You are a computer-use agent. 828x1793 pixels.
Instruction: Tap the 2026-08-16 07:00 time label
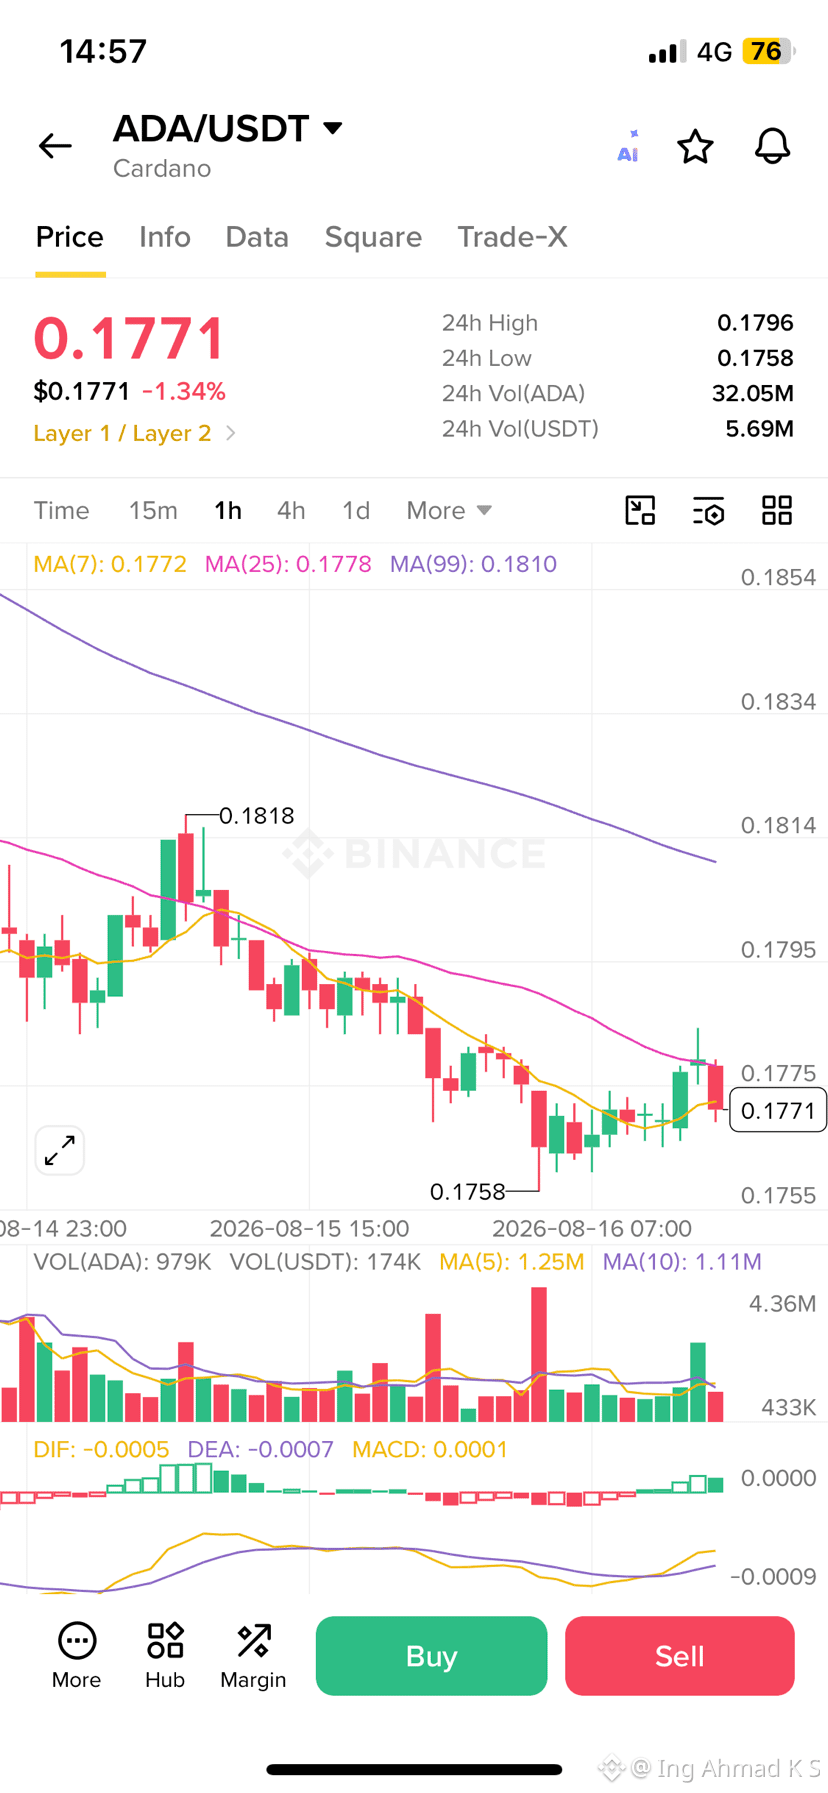tap(592, 1228)
